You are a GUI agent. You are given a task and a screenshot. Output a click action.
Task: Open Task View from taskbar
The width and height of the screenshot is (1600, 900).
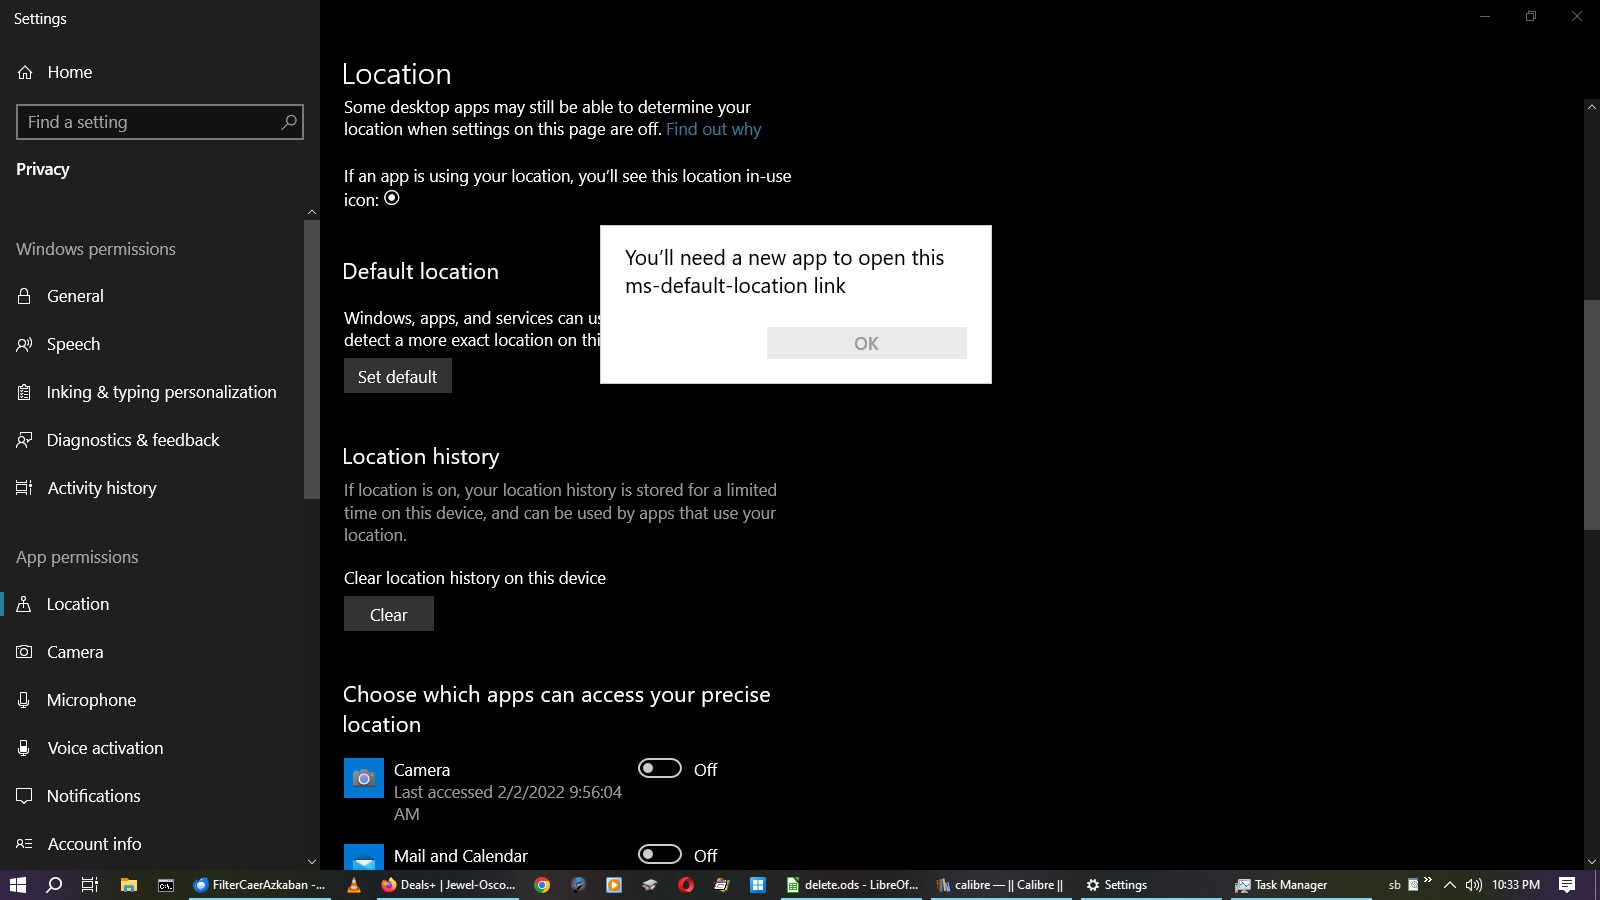(90, 885)
